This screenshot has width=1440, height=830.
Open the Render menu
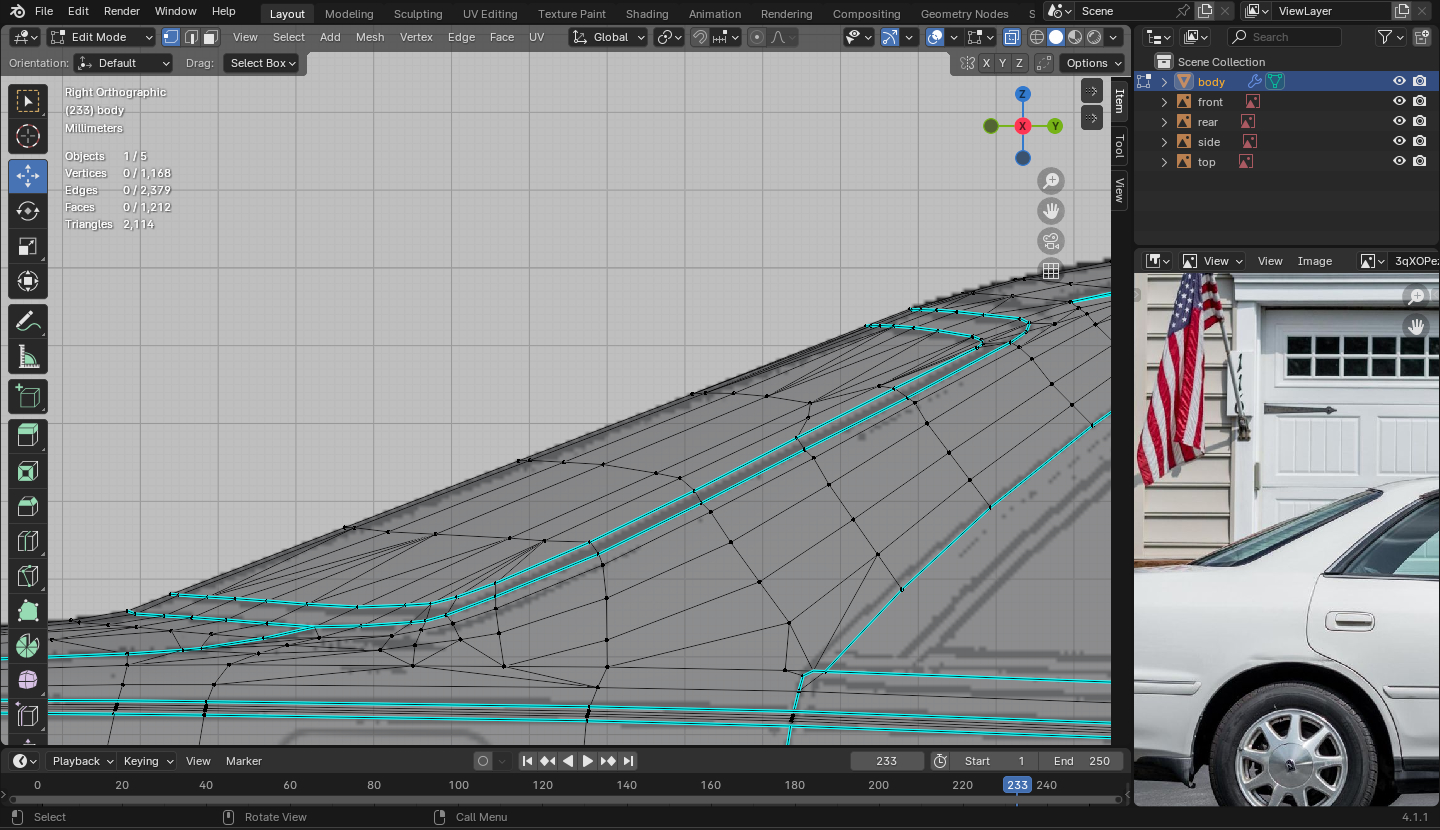click(x=122, y=11)
